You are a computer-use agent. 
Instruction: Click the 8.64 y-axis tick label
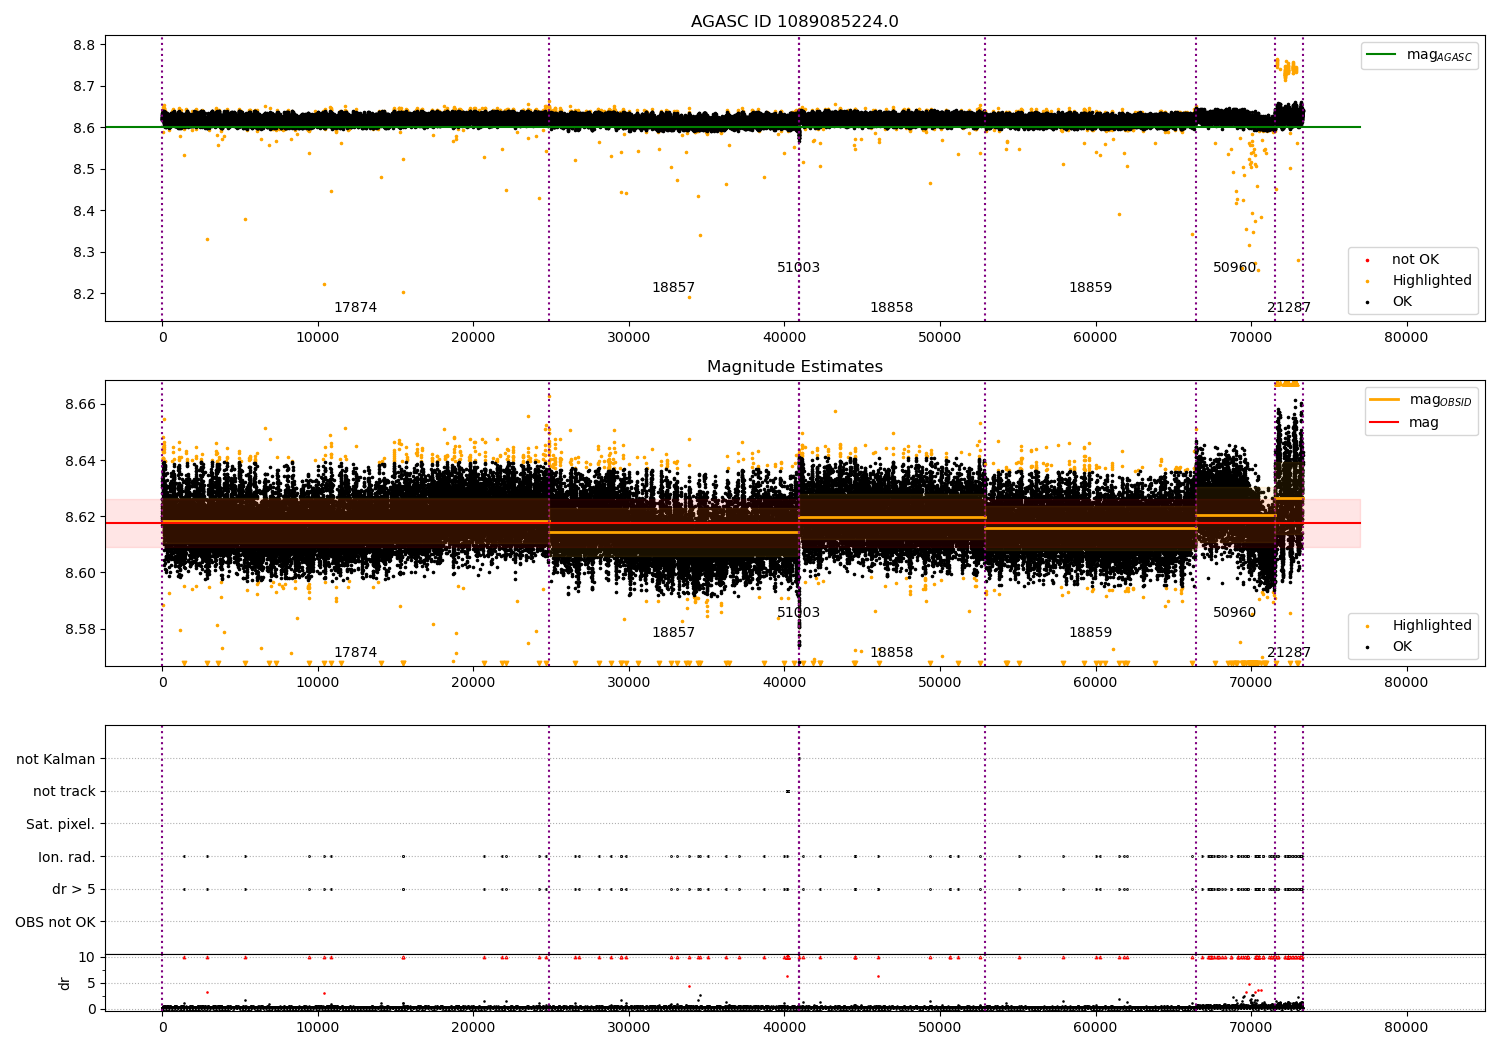point(80,461)
